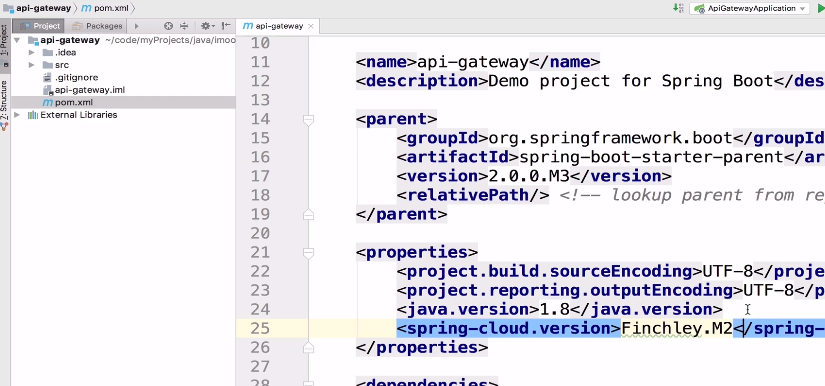Show more project view tabs arrow
The width and height of the screenshot is (825, 386).
point(136,26)
